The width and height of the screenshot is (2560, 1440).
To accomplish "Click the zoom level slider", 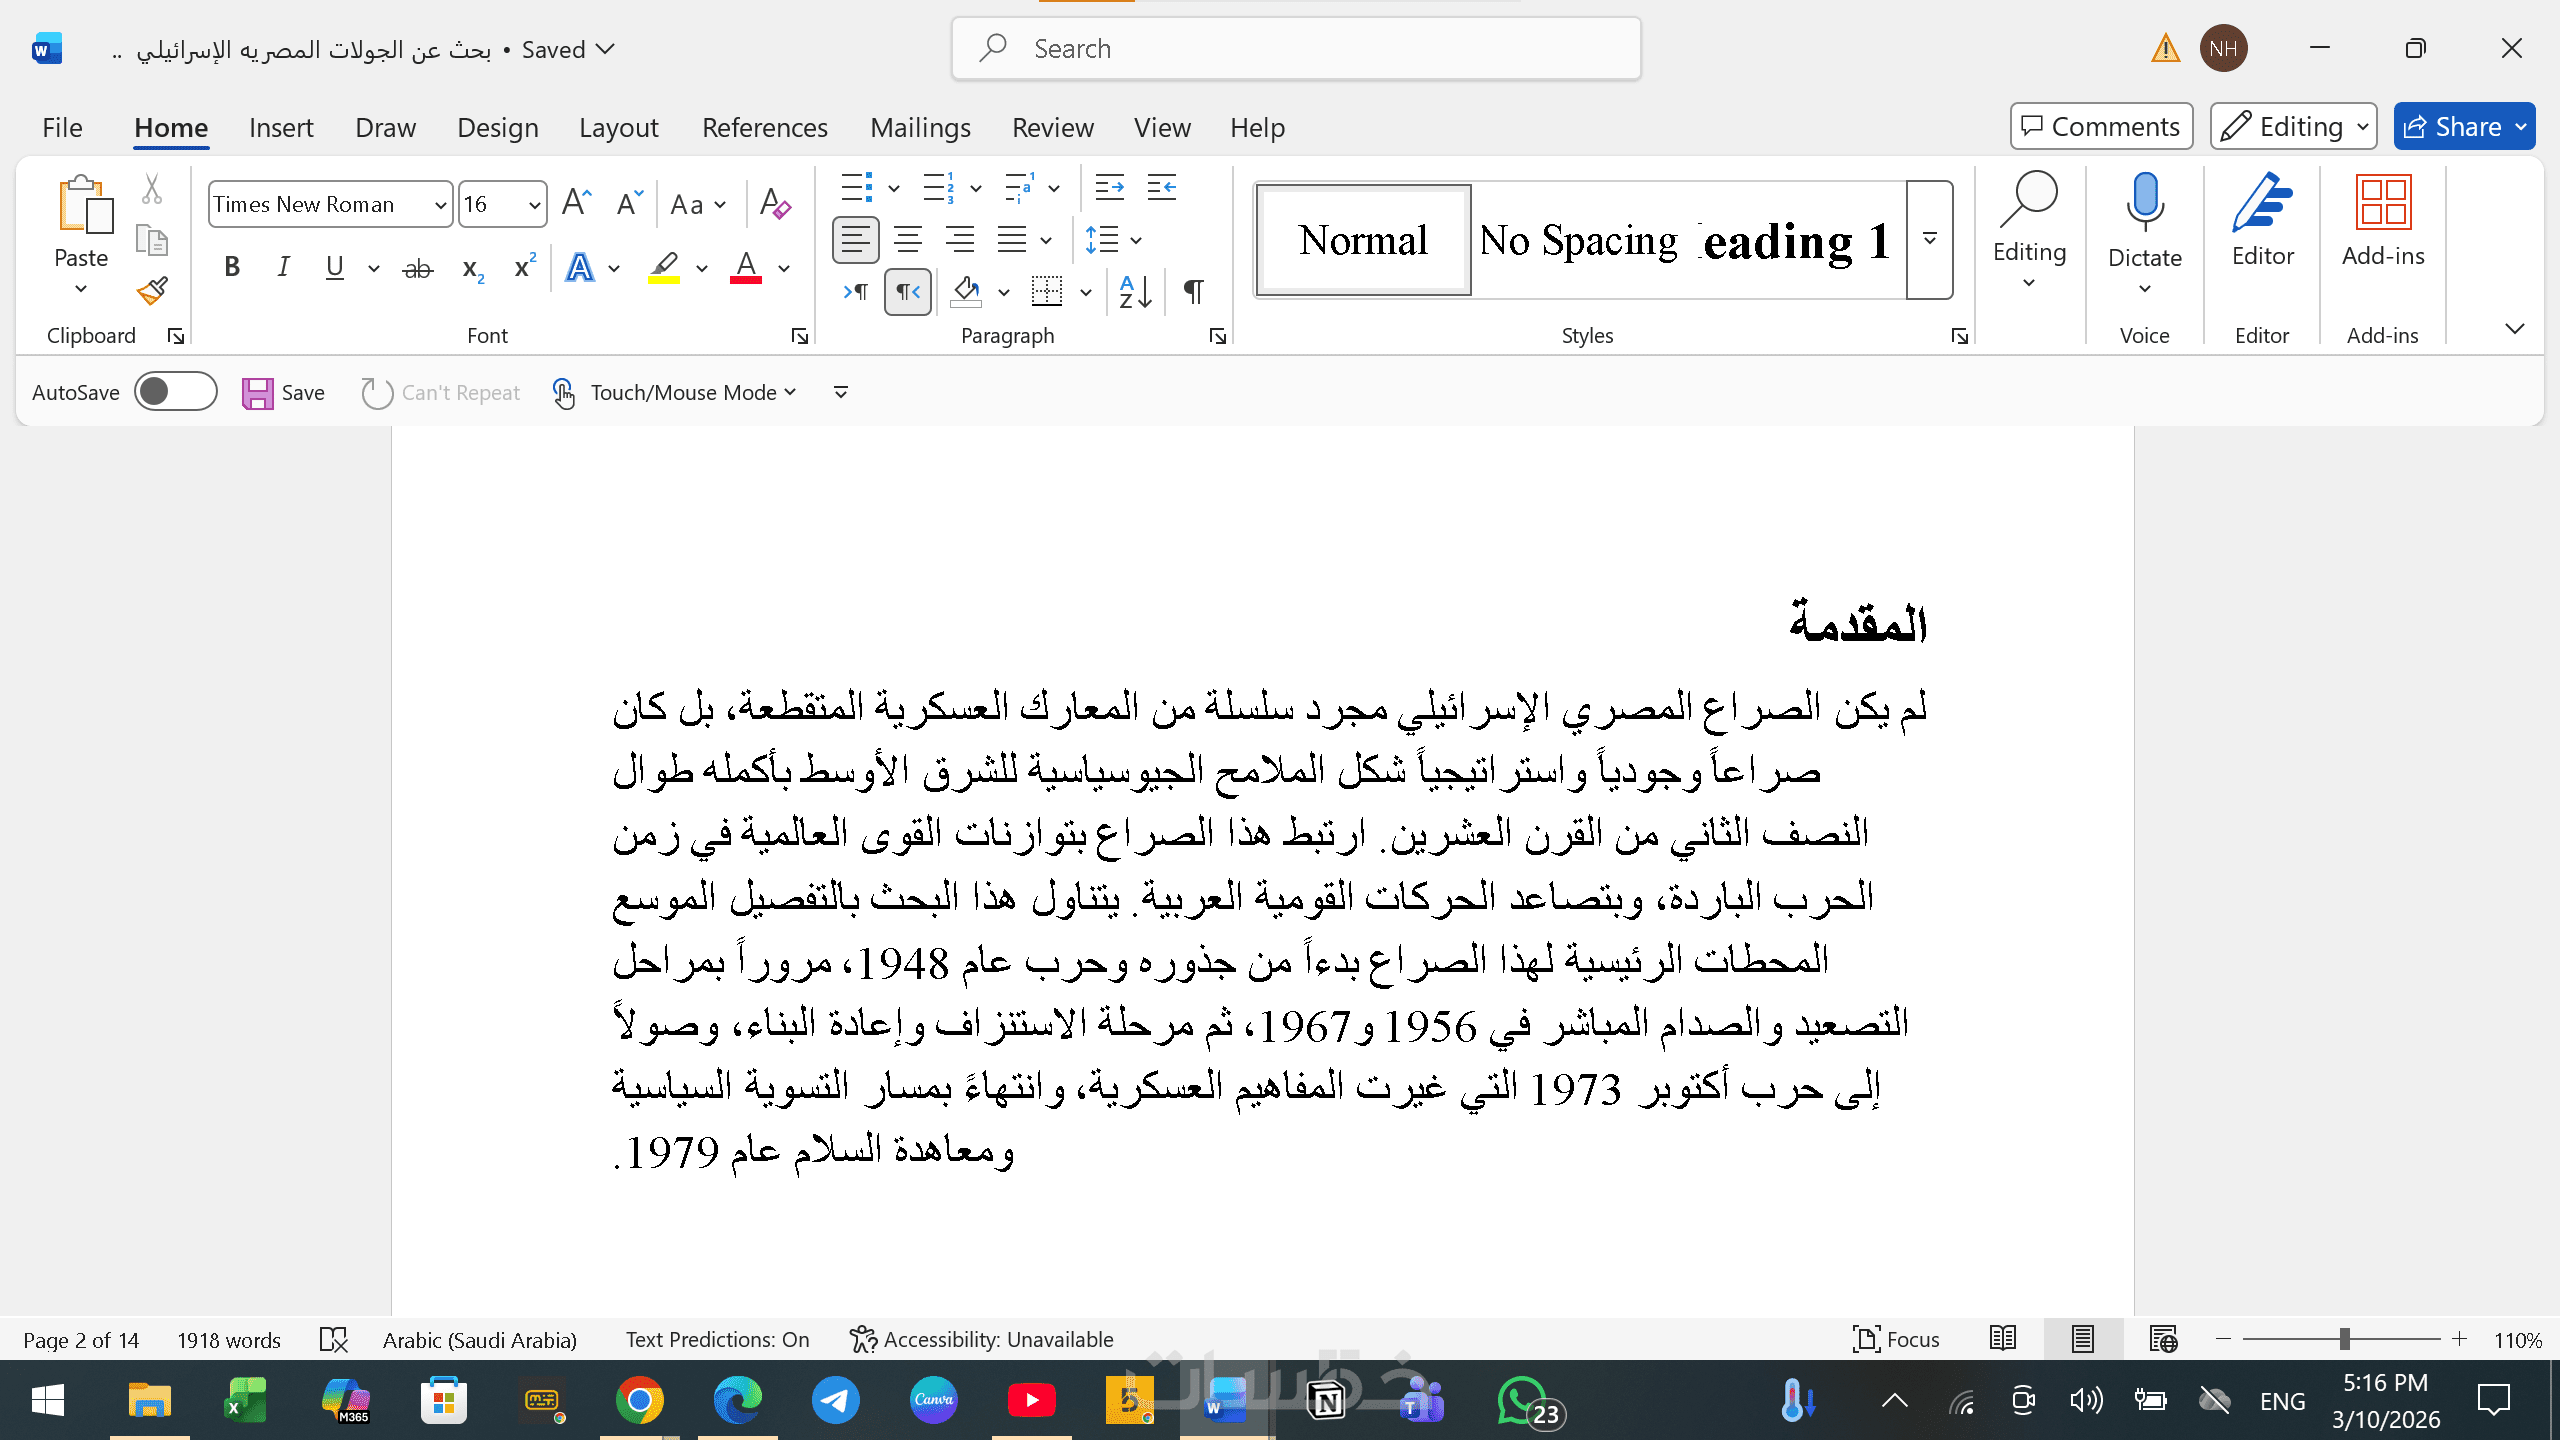I will click(x=2343, y=1339).
